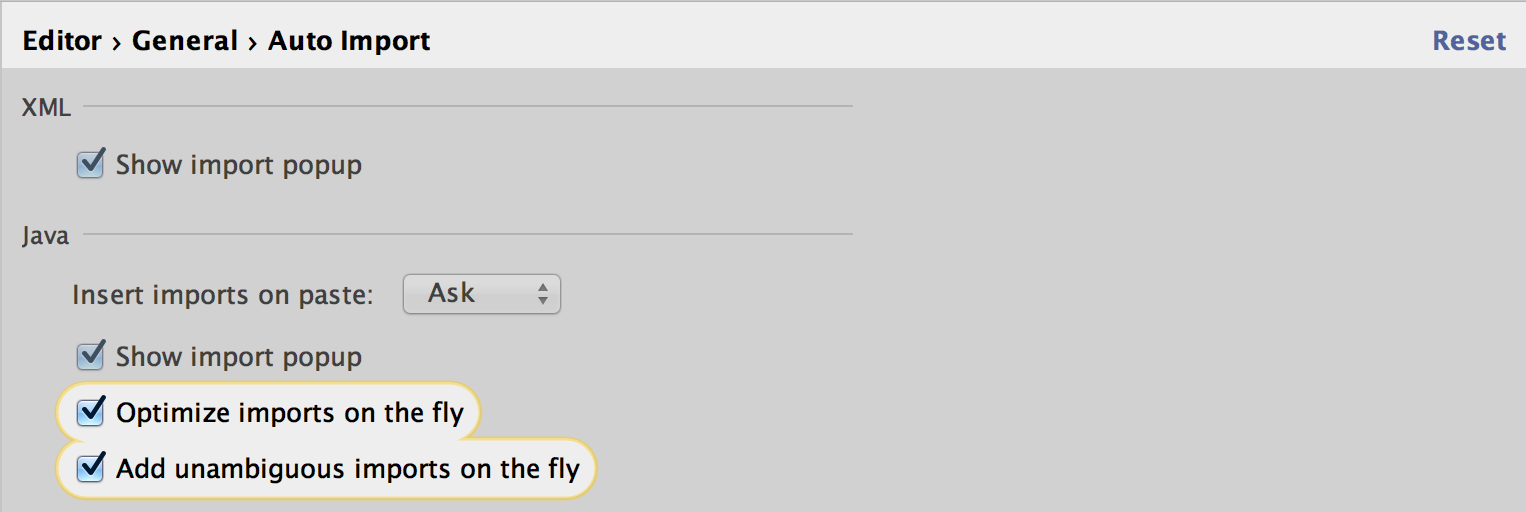Uncheck Add unambiguous imports on the fly box
The image size is (1526, 512).
pos(91,468)
